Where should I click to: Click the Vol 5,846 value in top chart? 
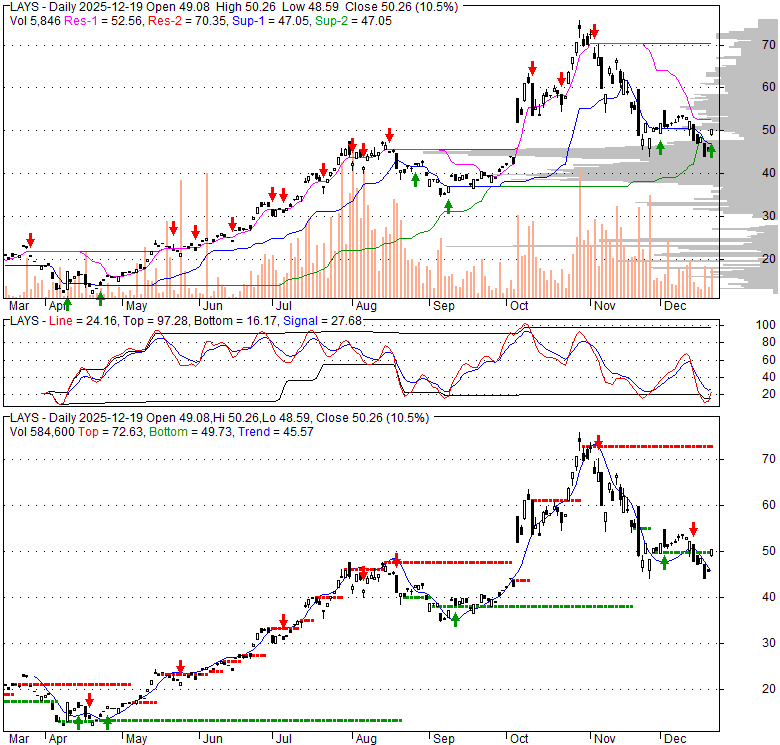click(x=35, y=21)
